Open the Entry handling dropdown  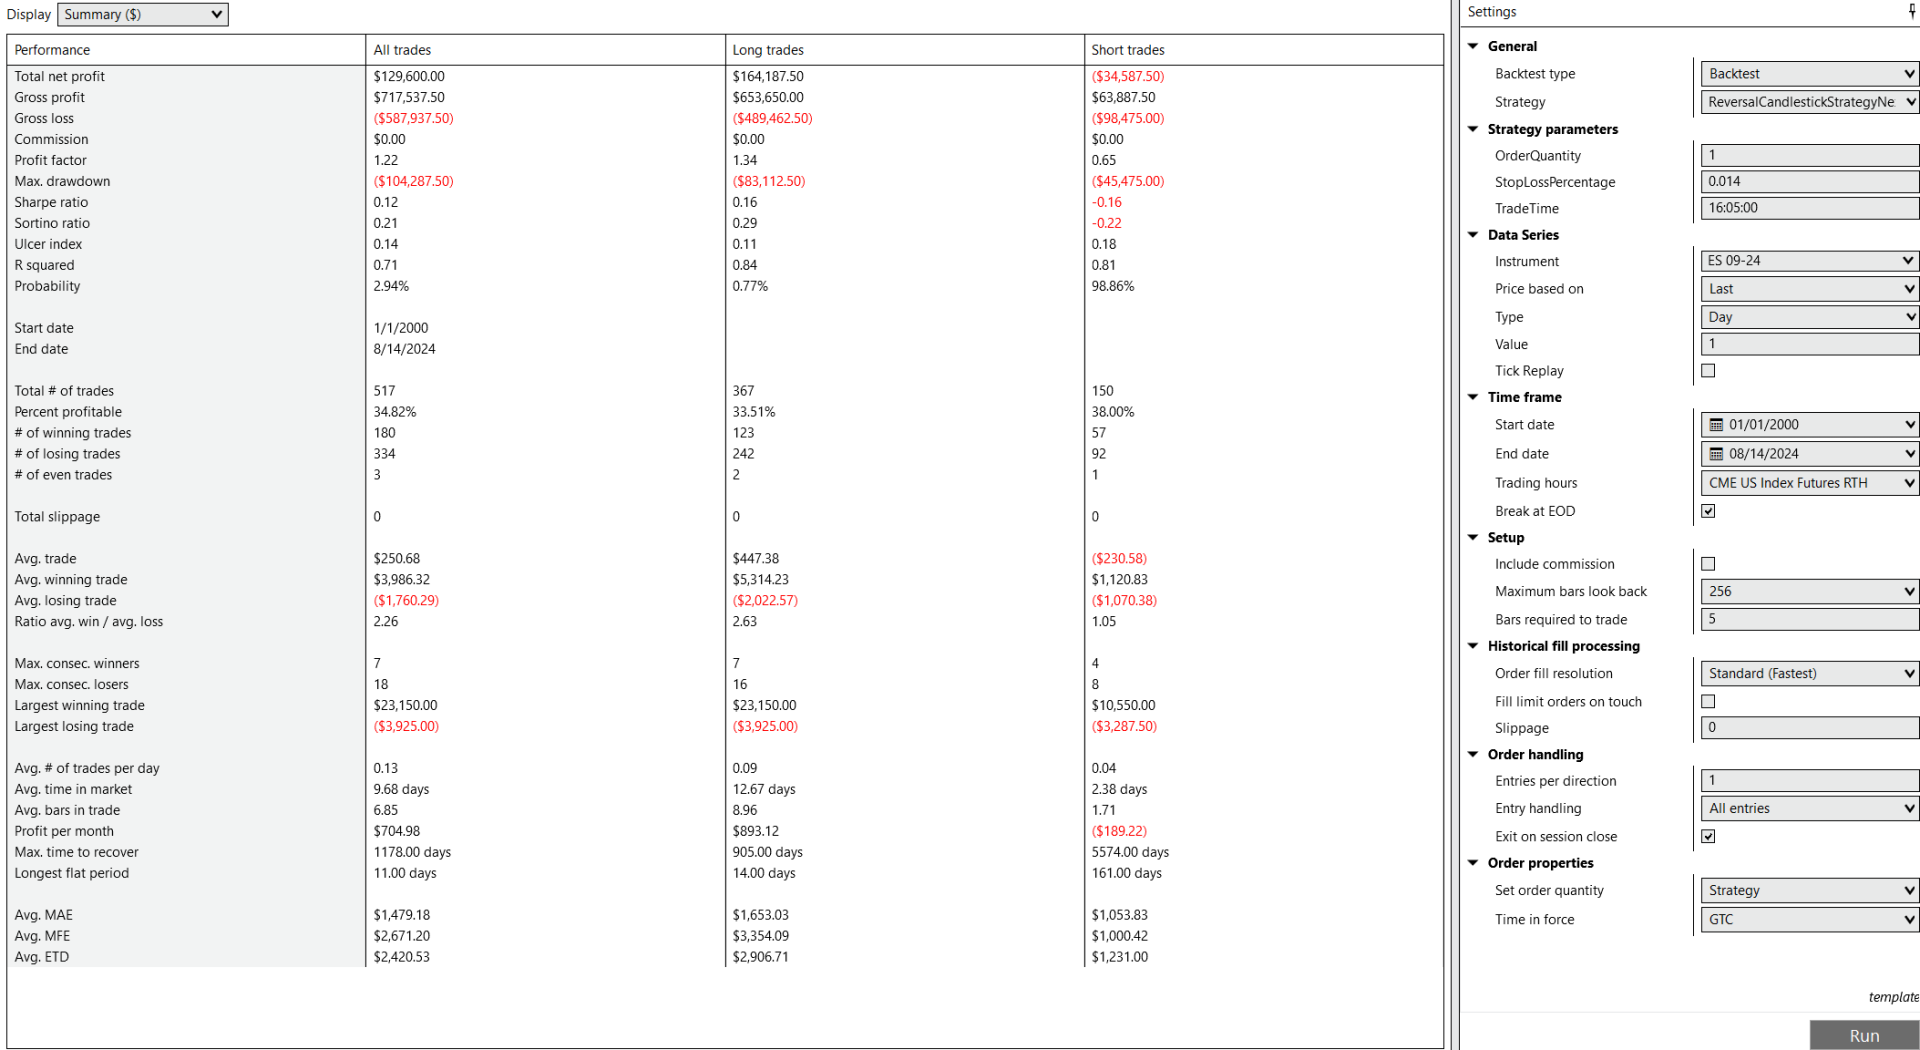click(x=1810, y=809)
